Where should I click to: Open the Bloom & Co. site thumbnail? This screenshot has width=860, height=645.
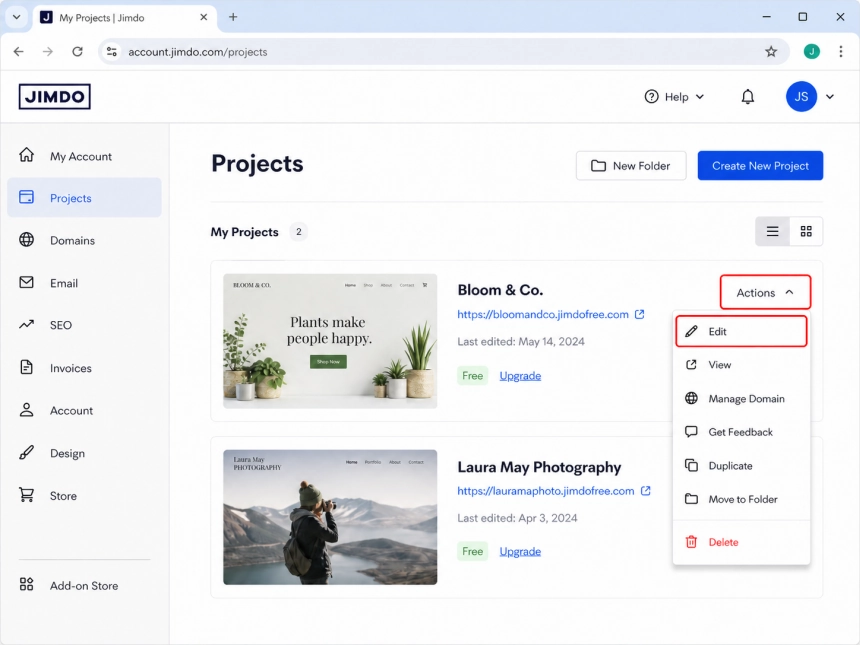coord(330,341)
